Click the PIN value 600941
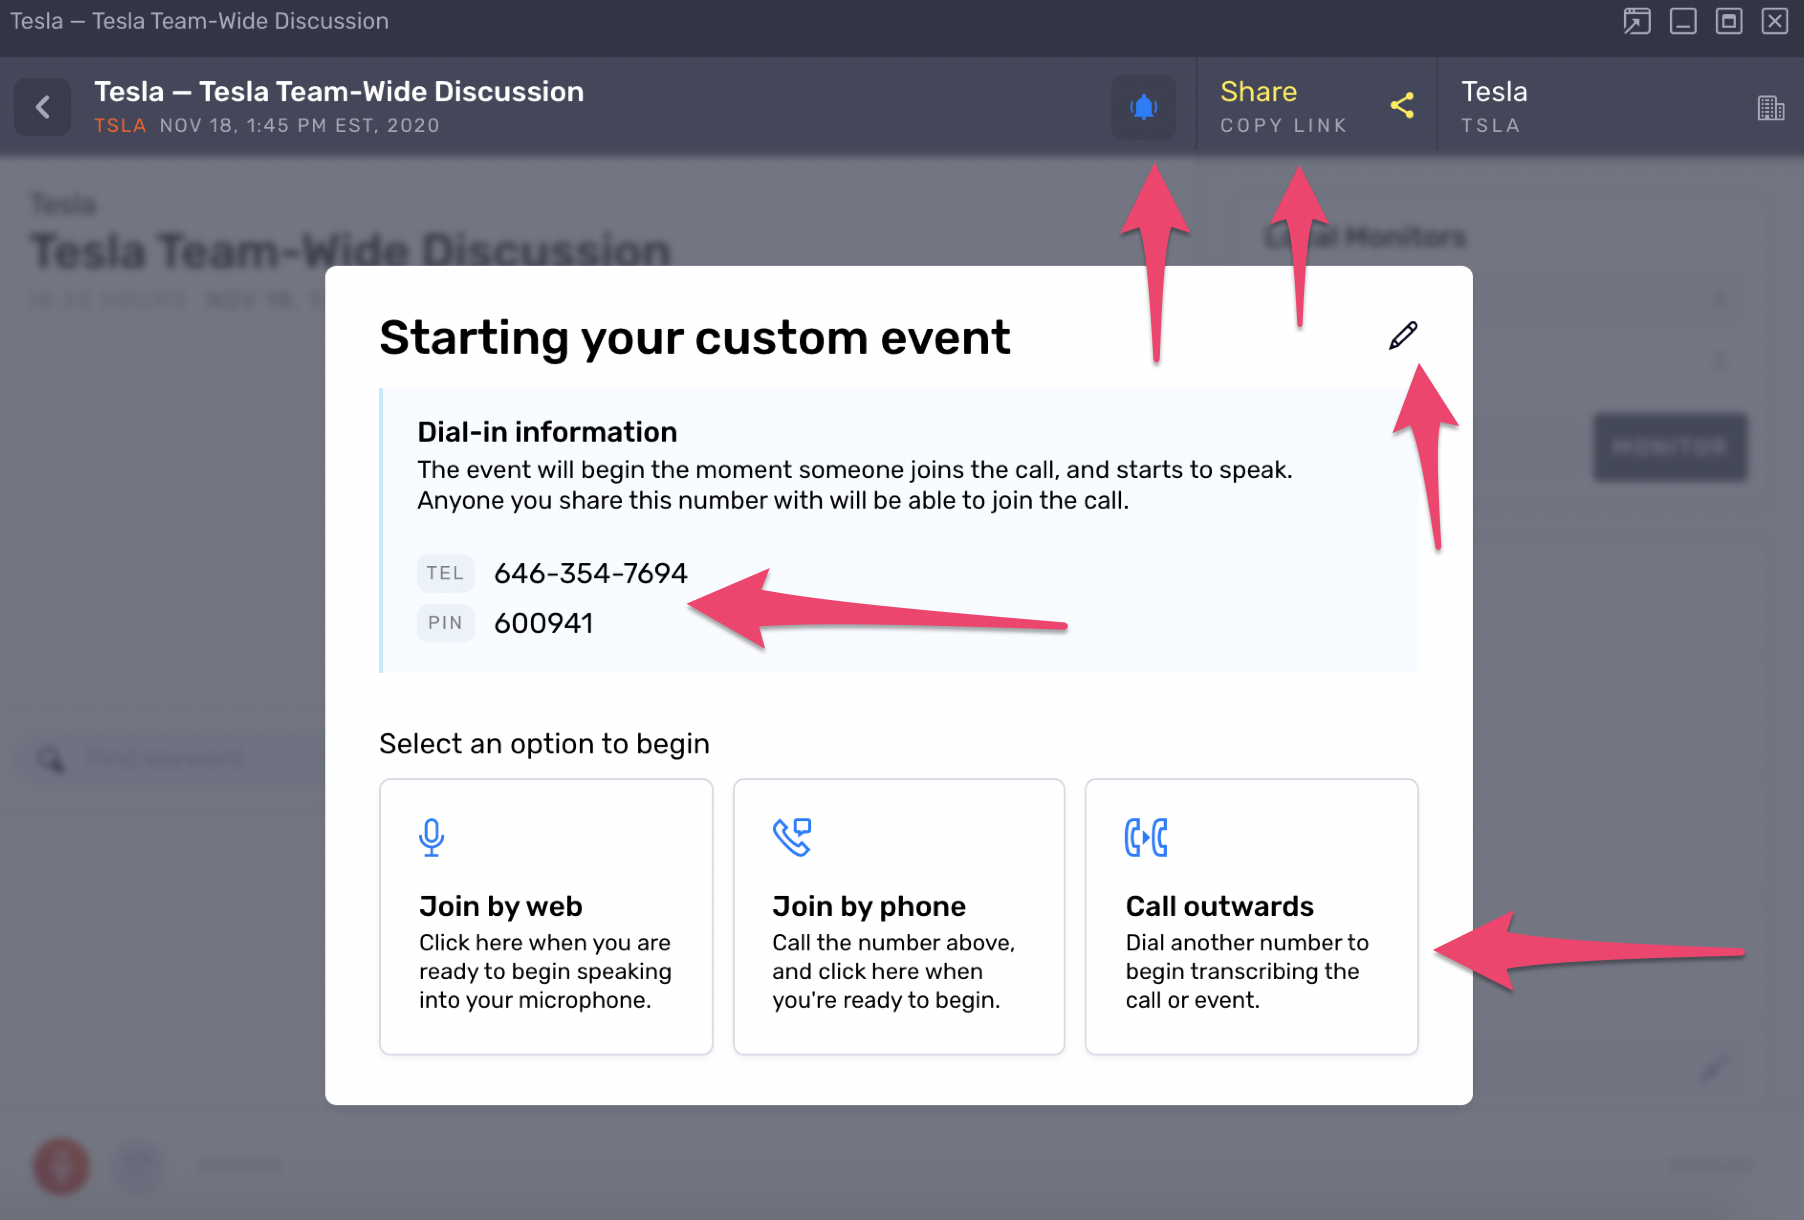 [x=544, y=623]
